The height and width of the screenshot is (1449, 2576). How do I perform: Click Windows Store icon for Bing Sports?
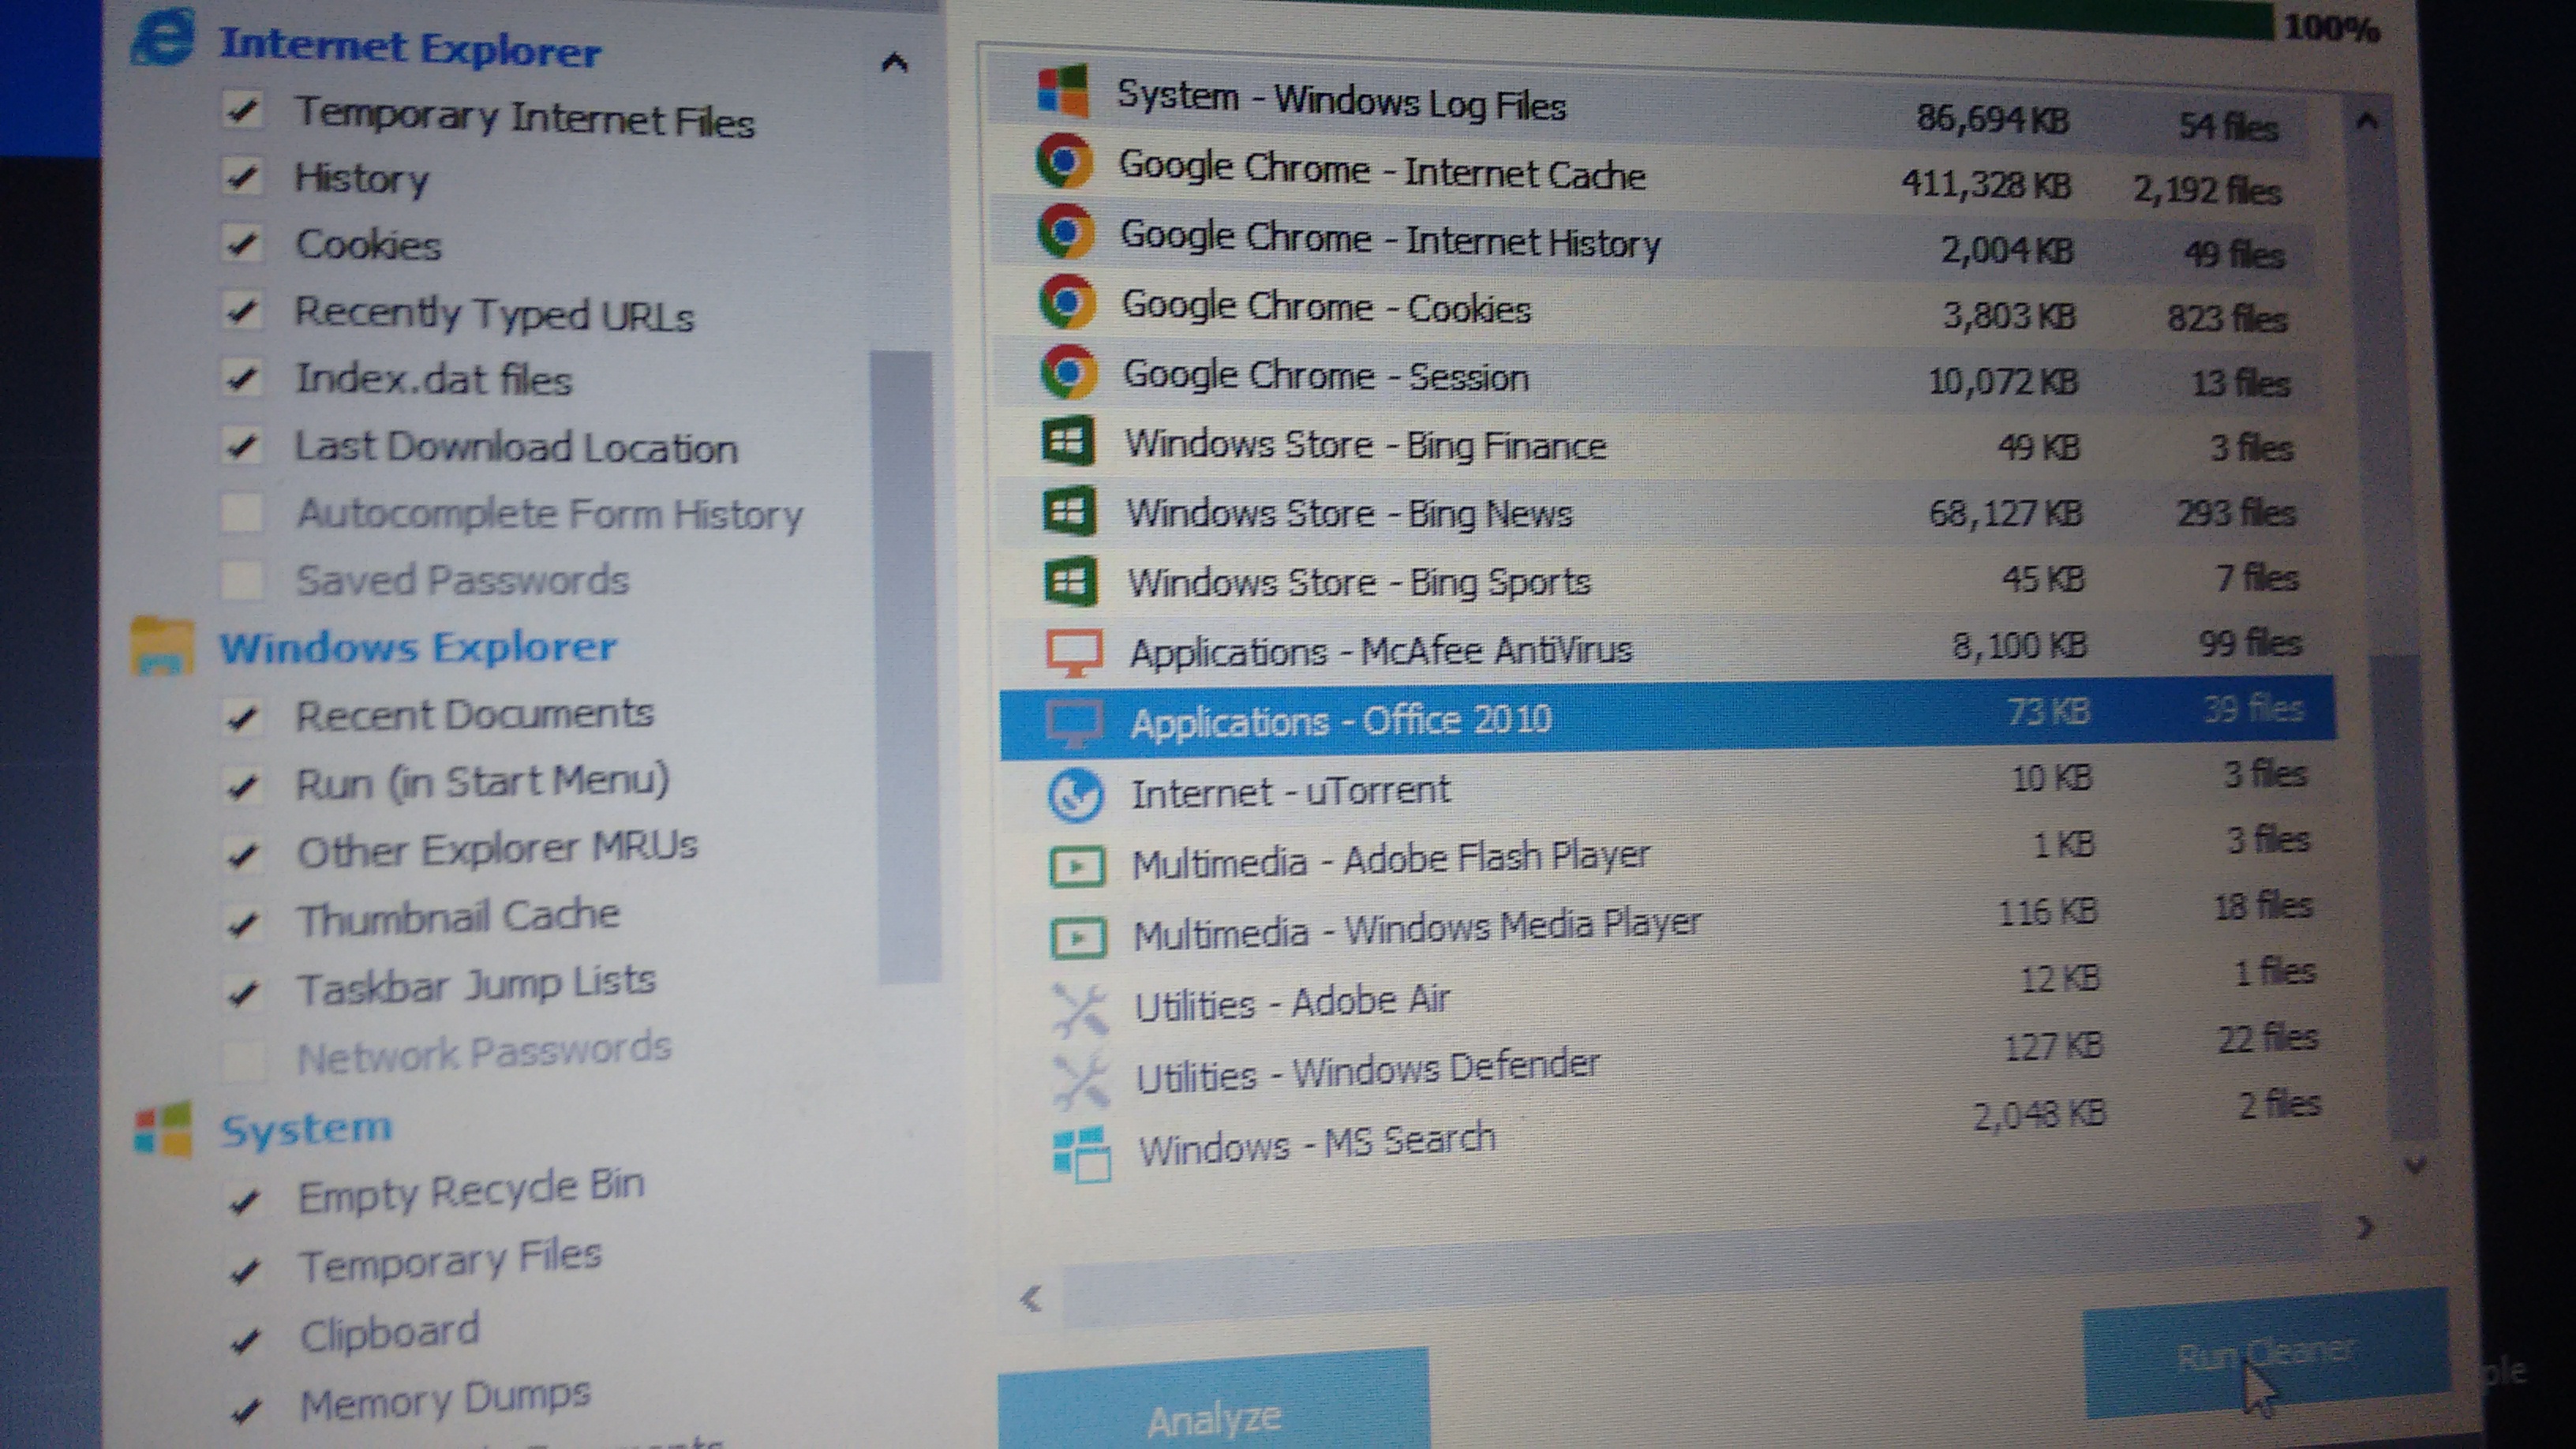pyautogui.click(x=1070, y=581)
